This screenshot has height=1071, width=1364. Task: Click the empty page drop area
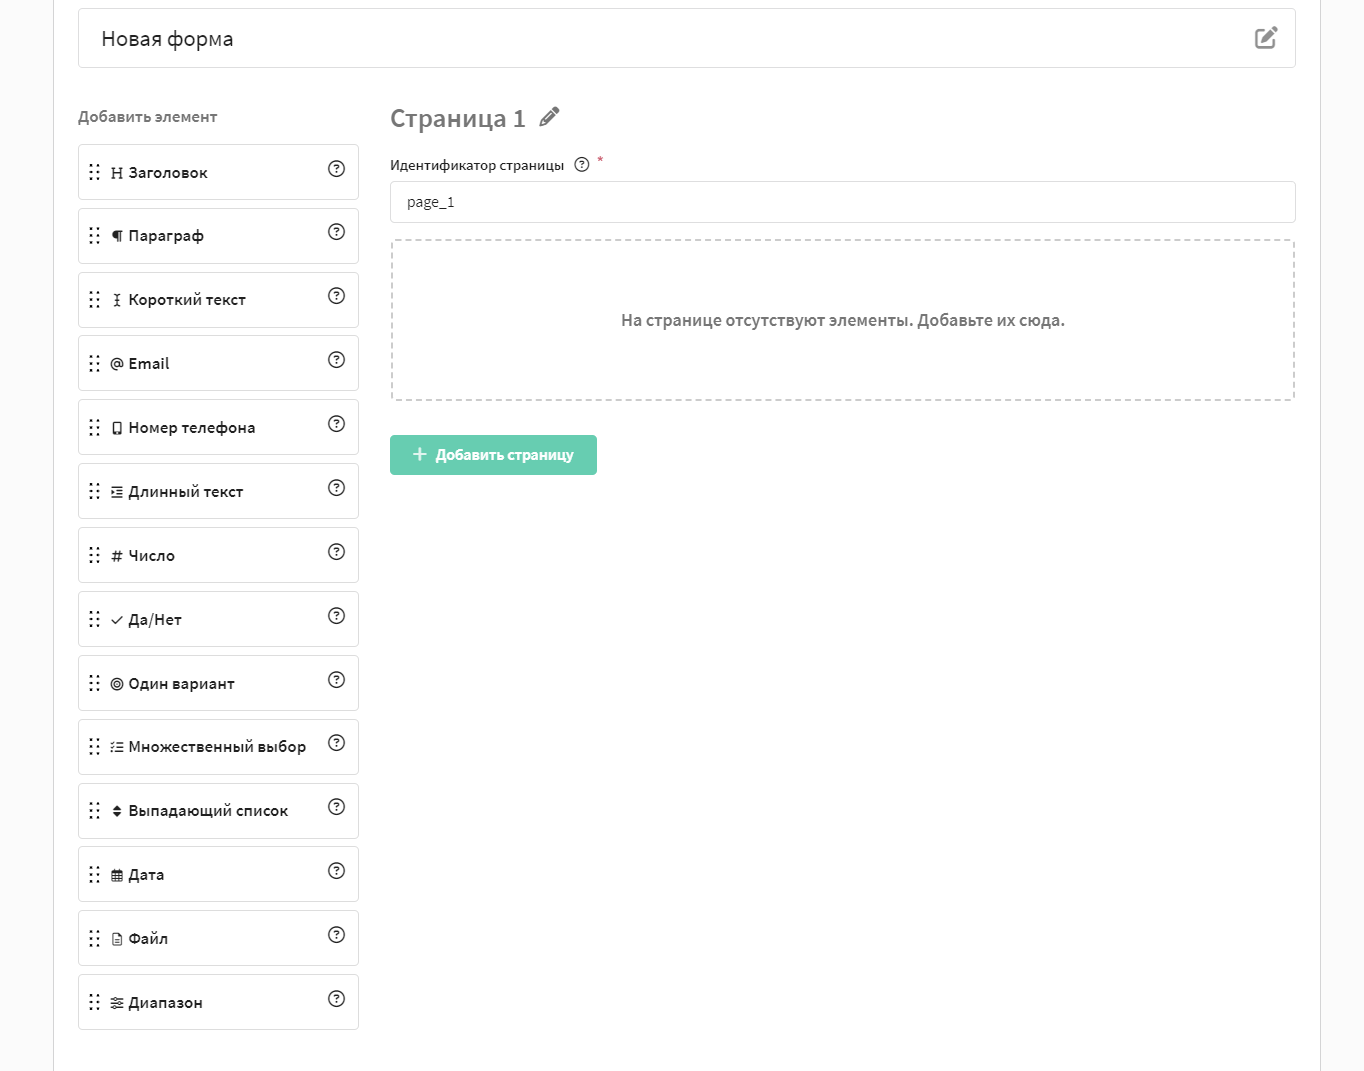pos(842,320)
